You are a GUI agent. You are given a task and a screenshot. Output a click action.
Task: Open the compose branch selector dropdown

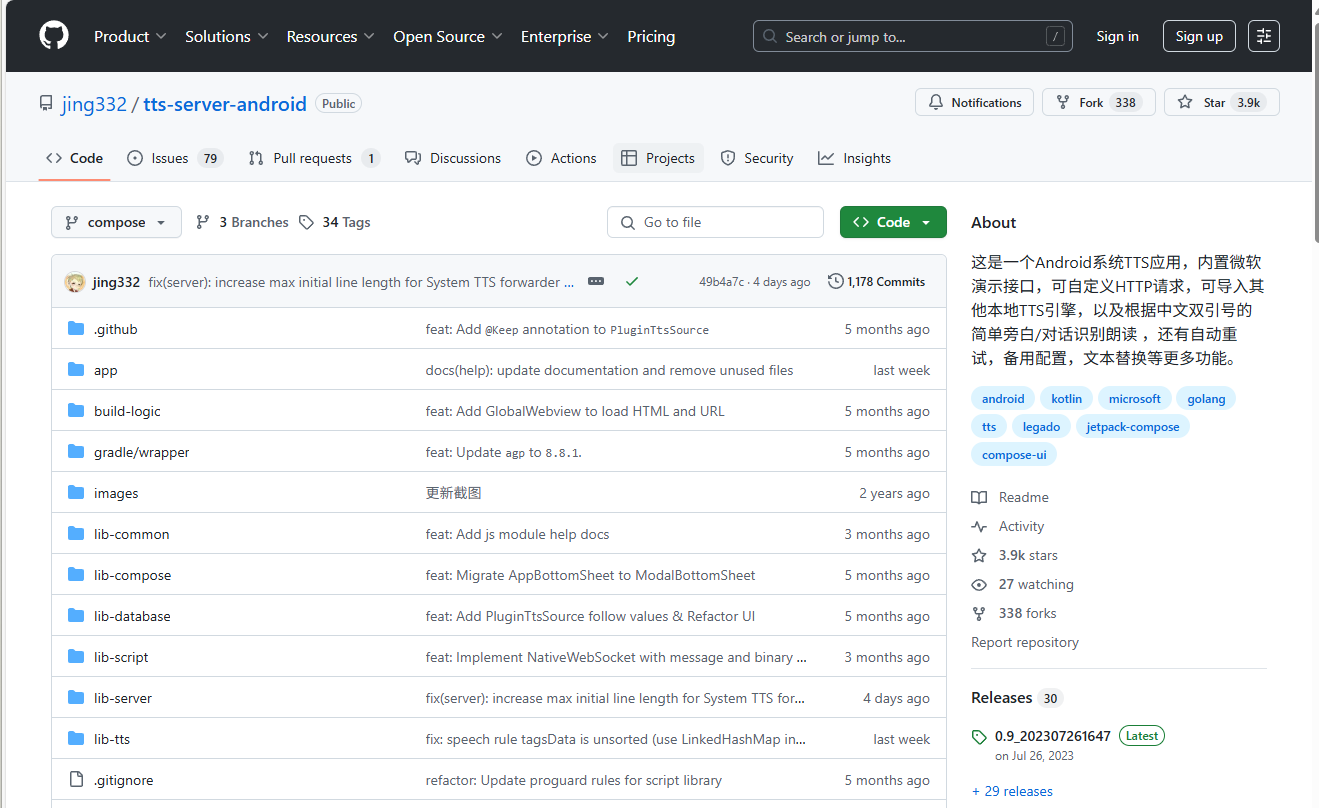[116, 222]
